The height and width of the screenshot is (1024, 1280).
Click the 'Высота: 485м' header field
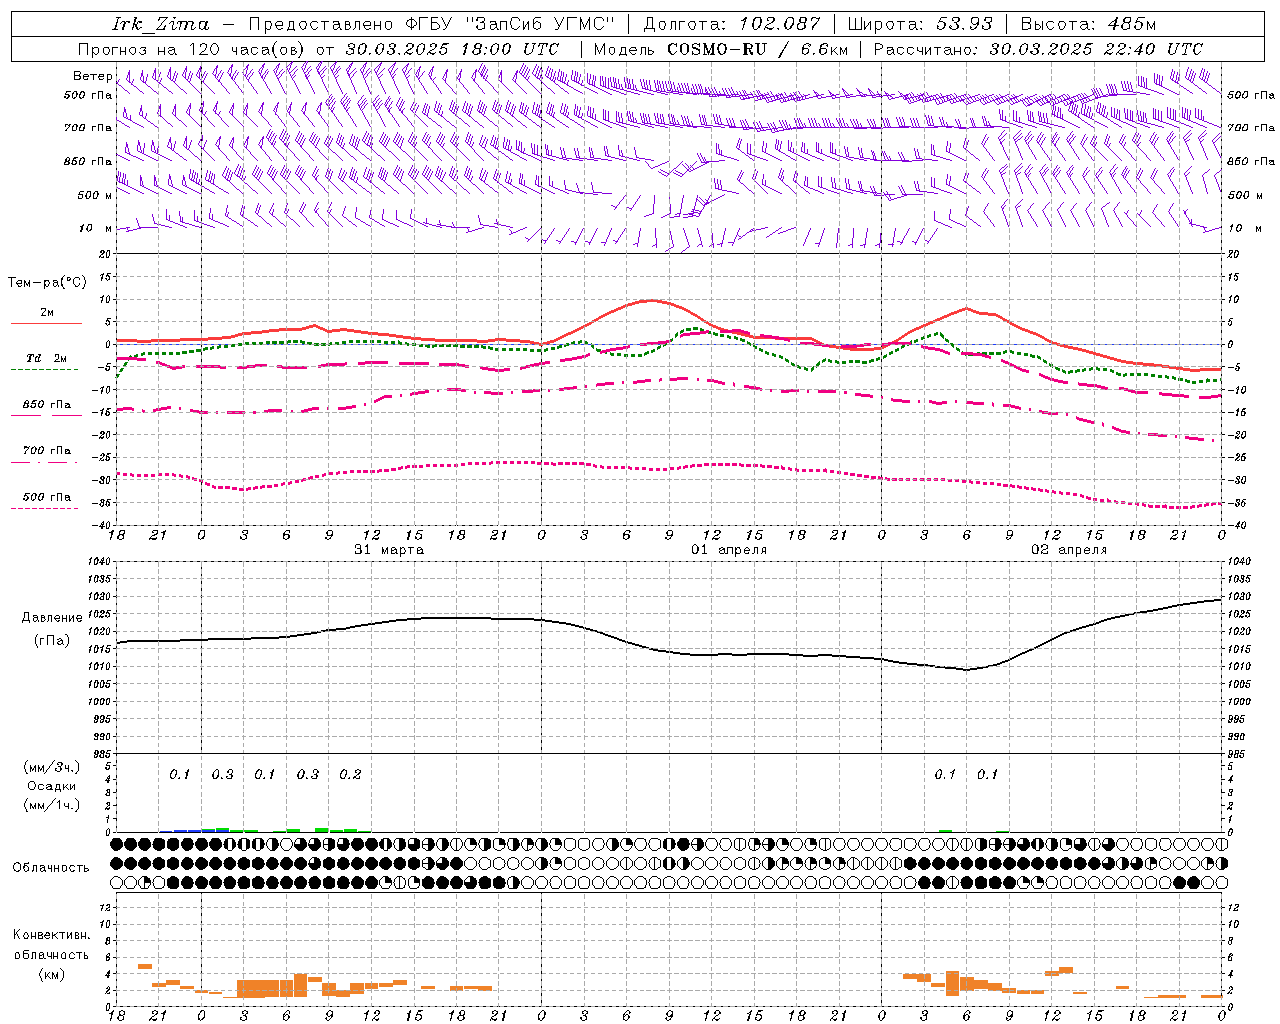1087,24
